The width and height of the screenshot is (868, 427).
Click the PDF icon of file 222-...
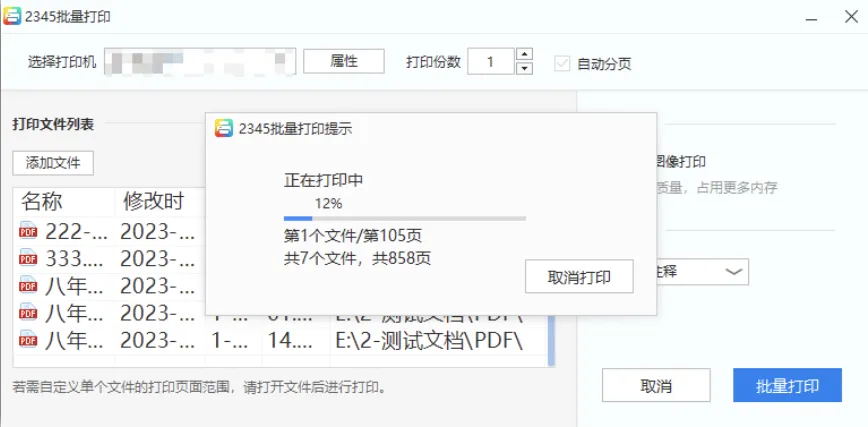(x=28, y=231)
